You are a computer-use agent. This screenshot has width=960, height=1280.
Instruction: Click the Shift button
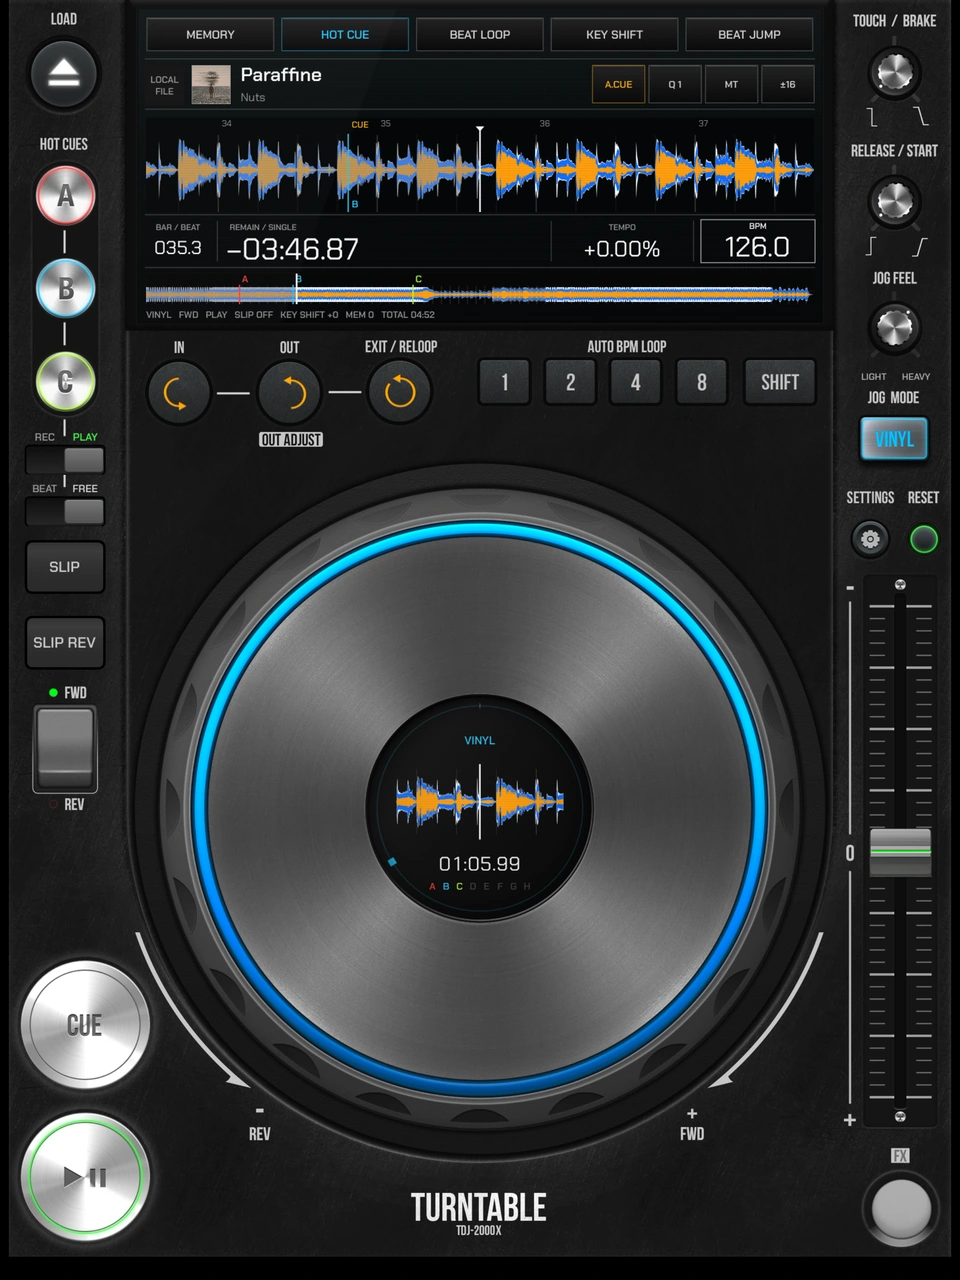780,382
